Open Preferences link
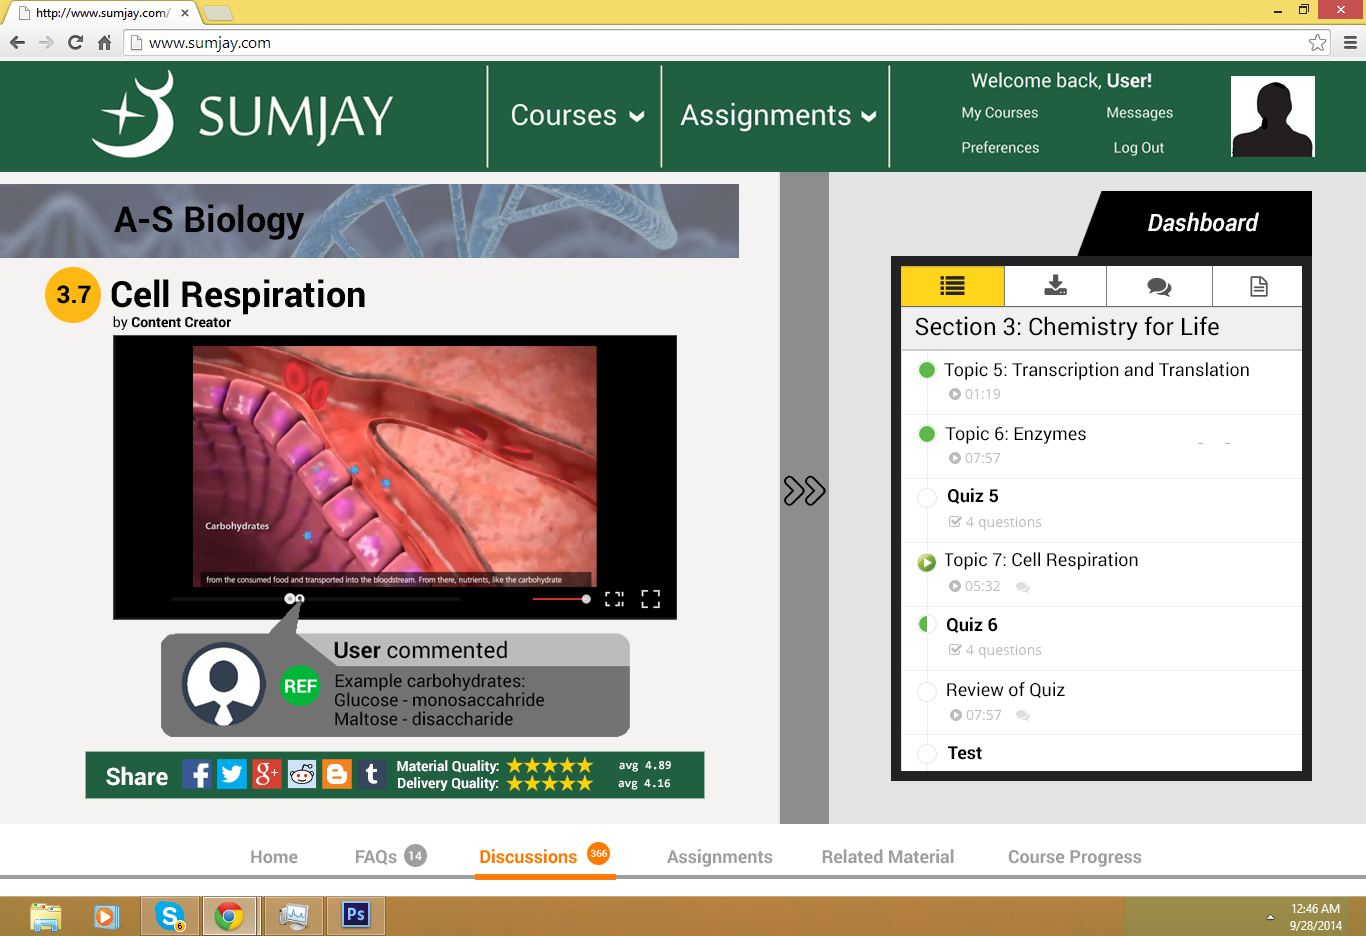The height and width of the screenshot is (936, 1366). point(1000,148)
